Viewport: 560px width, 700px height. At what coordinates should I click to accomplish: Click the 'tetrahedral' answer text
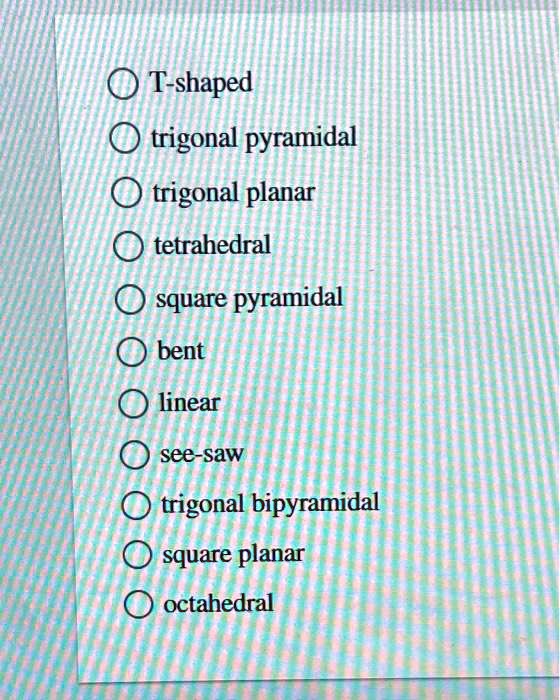(213, 245)
